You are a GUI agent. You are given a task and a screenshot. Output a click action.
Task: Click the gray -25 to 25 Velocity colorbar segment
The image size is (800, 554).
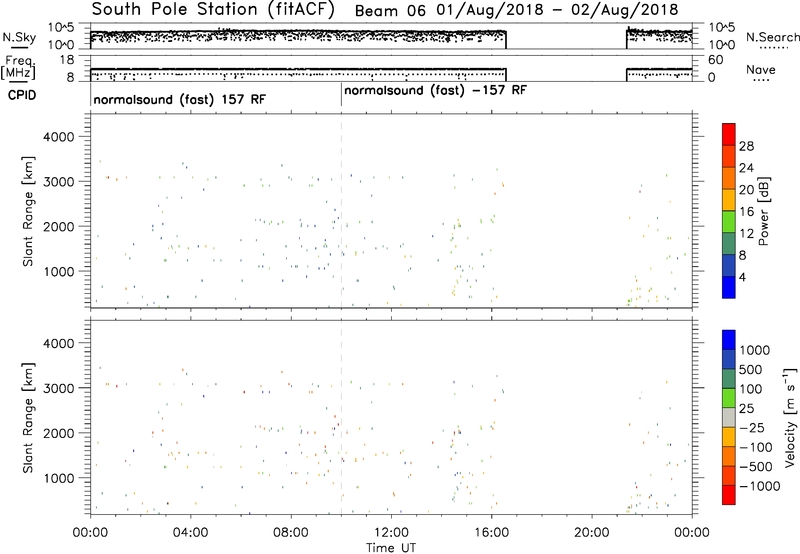pyautogui.click(x=729, y=417)
